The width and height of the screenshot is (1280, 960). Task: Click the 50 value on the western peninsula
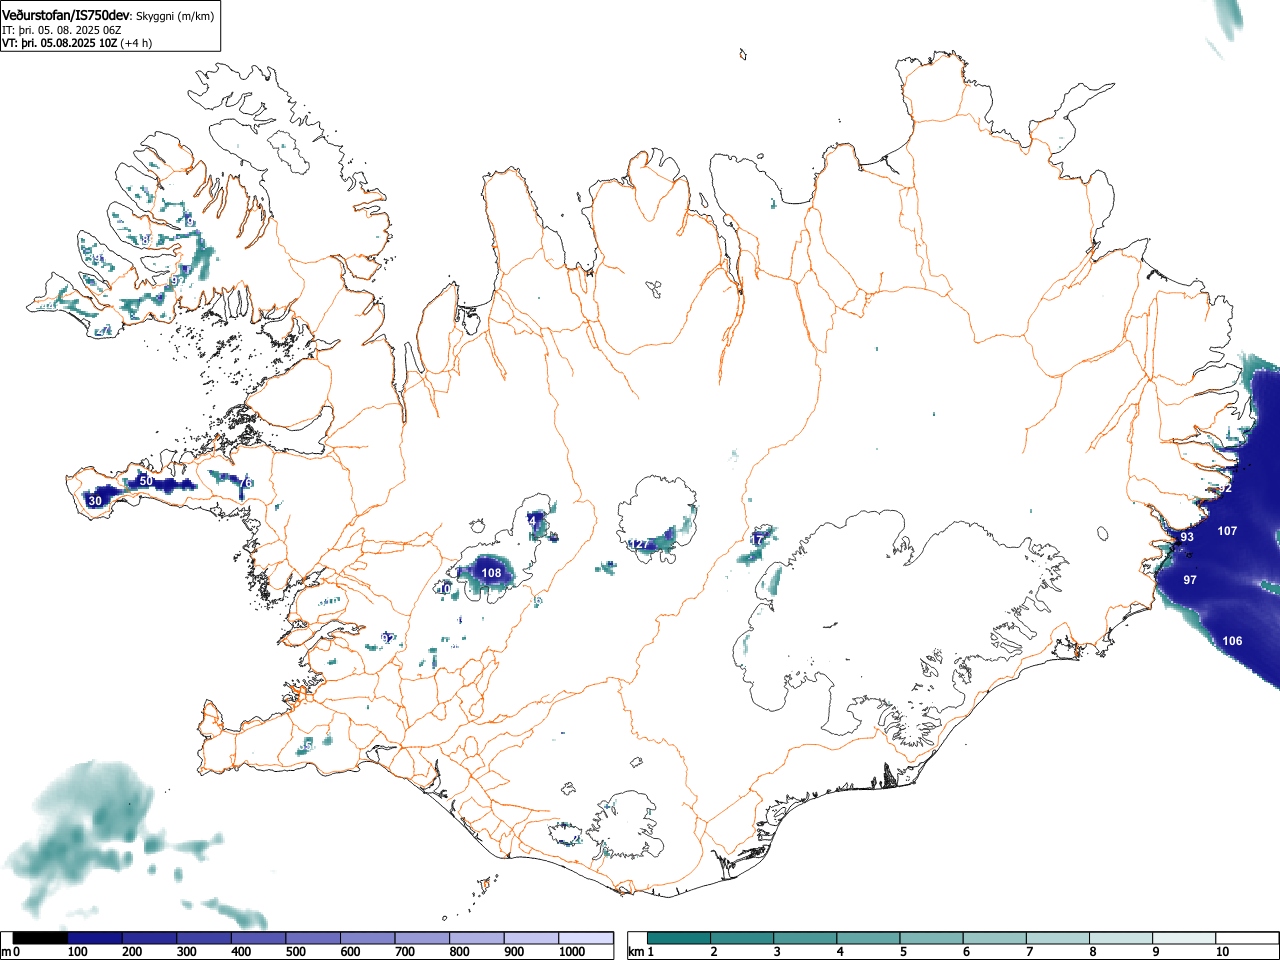pos(146,481)
